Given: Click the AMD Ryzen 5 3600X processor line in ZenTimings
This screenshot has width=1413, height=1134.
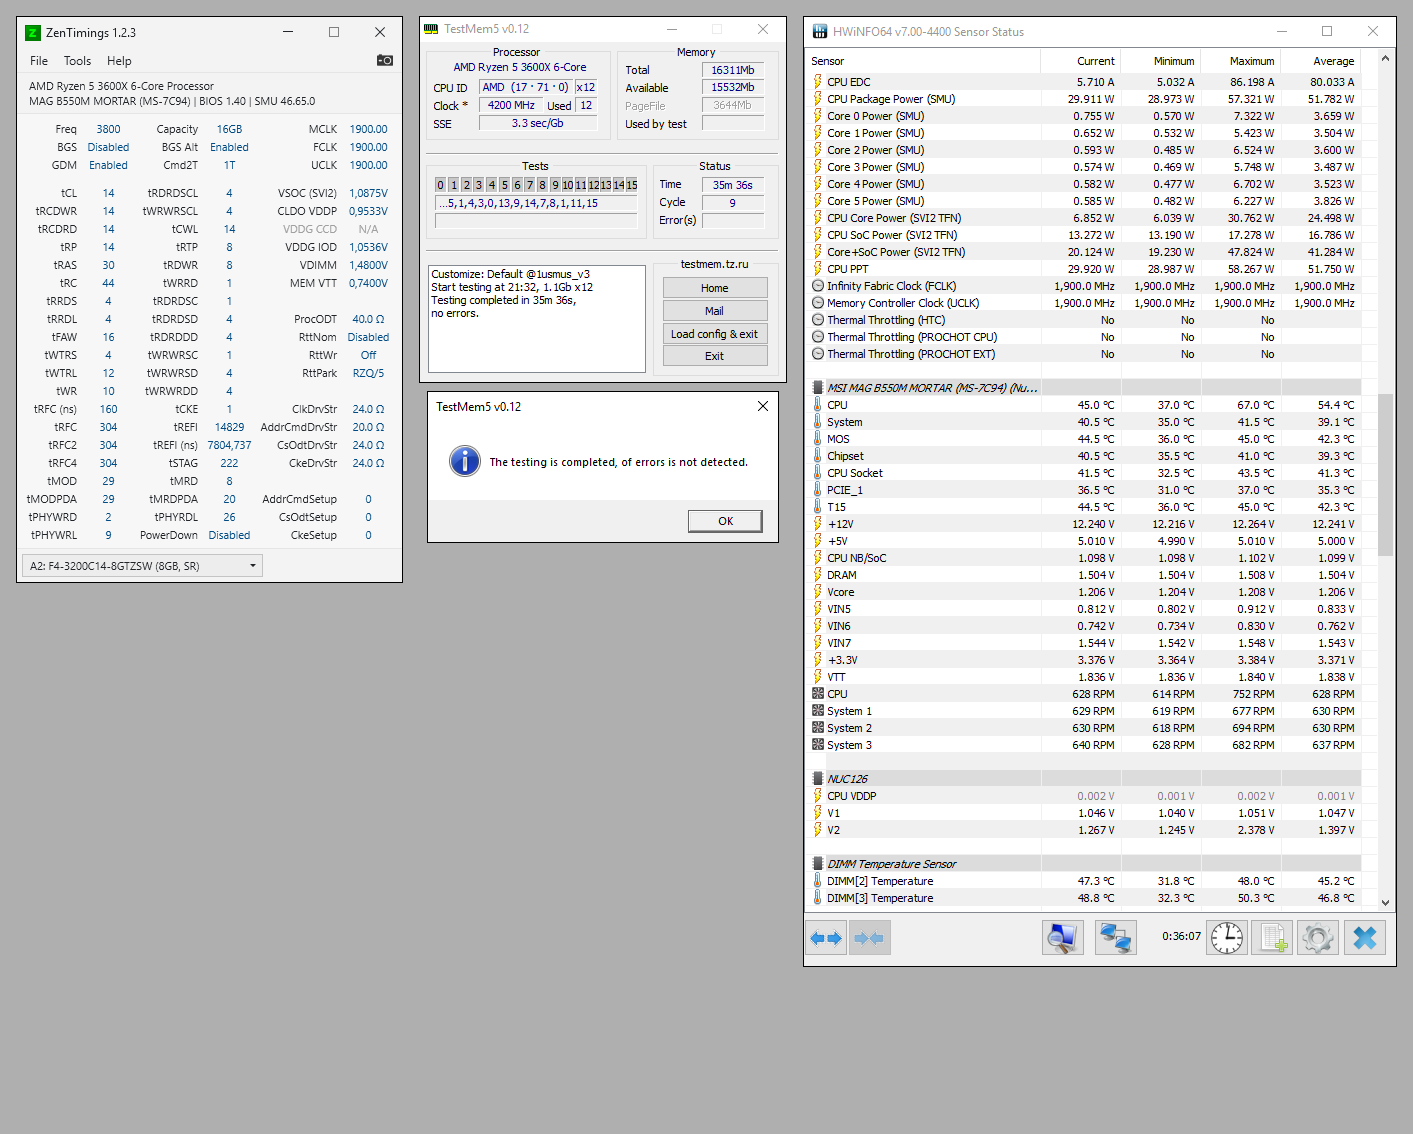Looking at the screenshot, I should (x=121, y=86).
